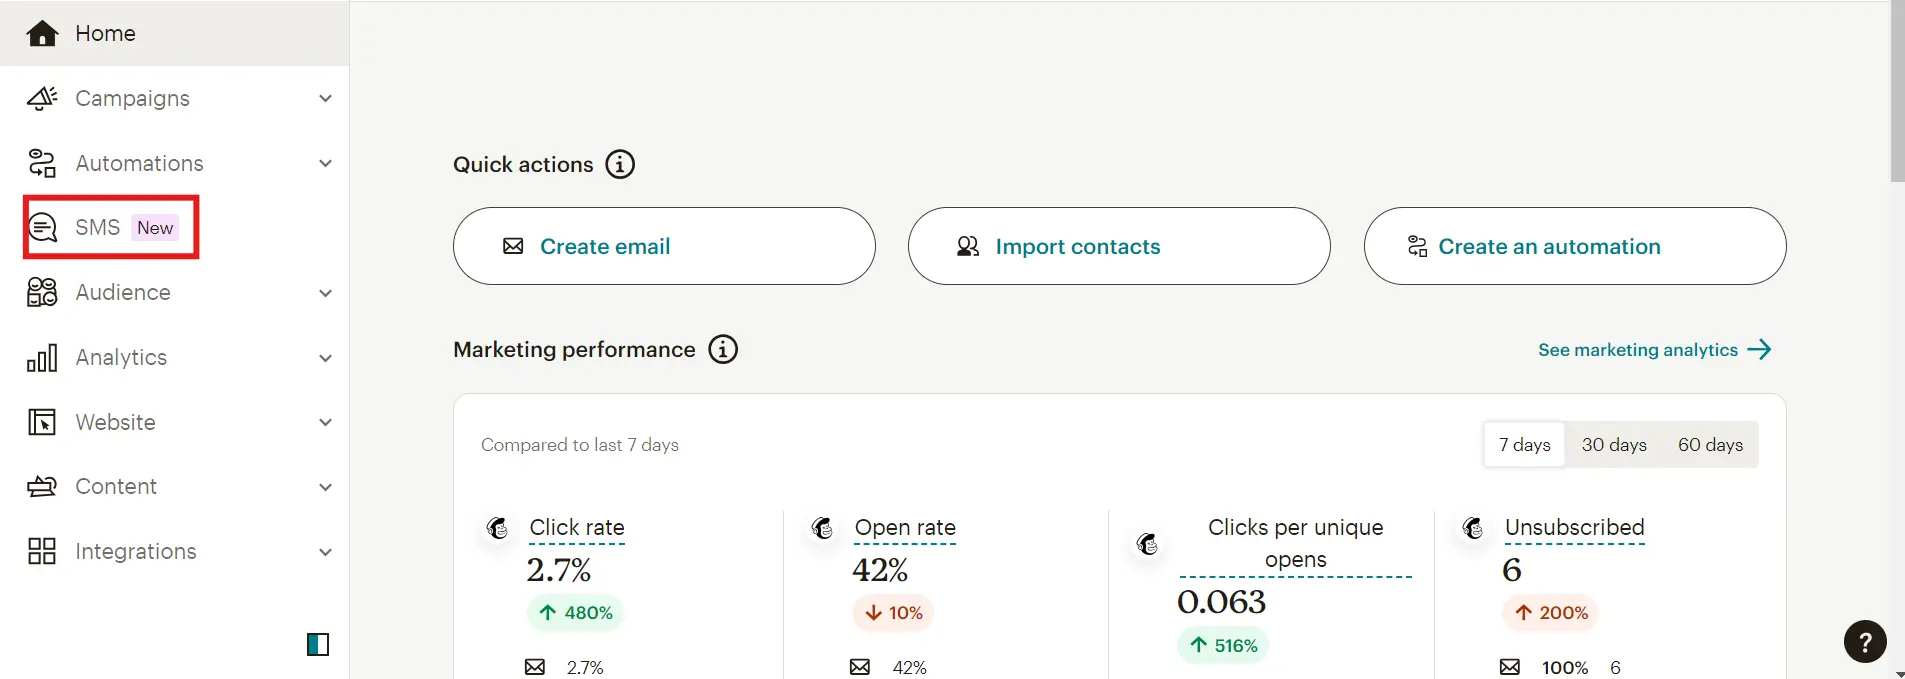1905x679 pixels.
Task: Open the Analytics sidebar item
Action: (121, 358)
